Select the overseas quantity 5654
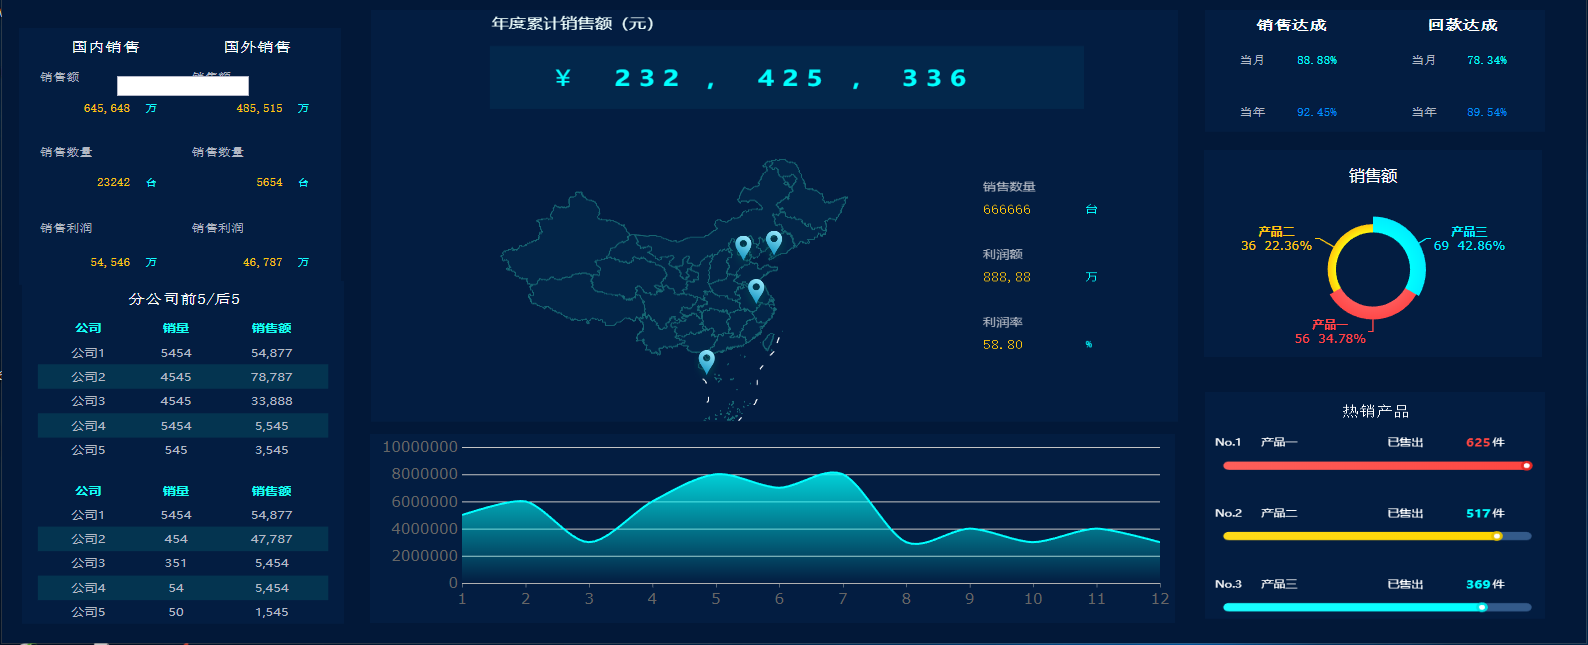This screenshot has width=1588, height=645. (269, 182)
